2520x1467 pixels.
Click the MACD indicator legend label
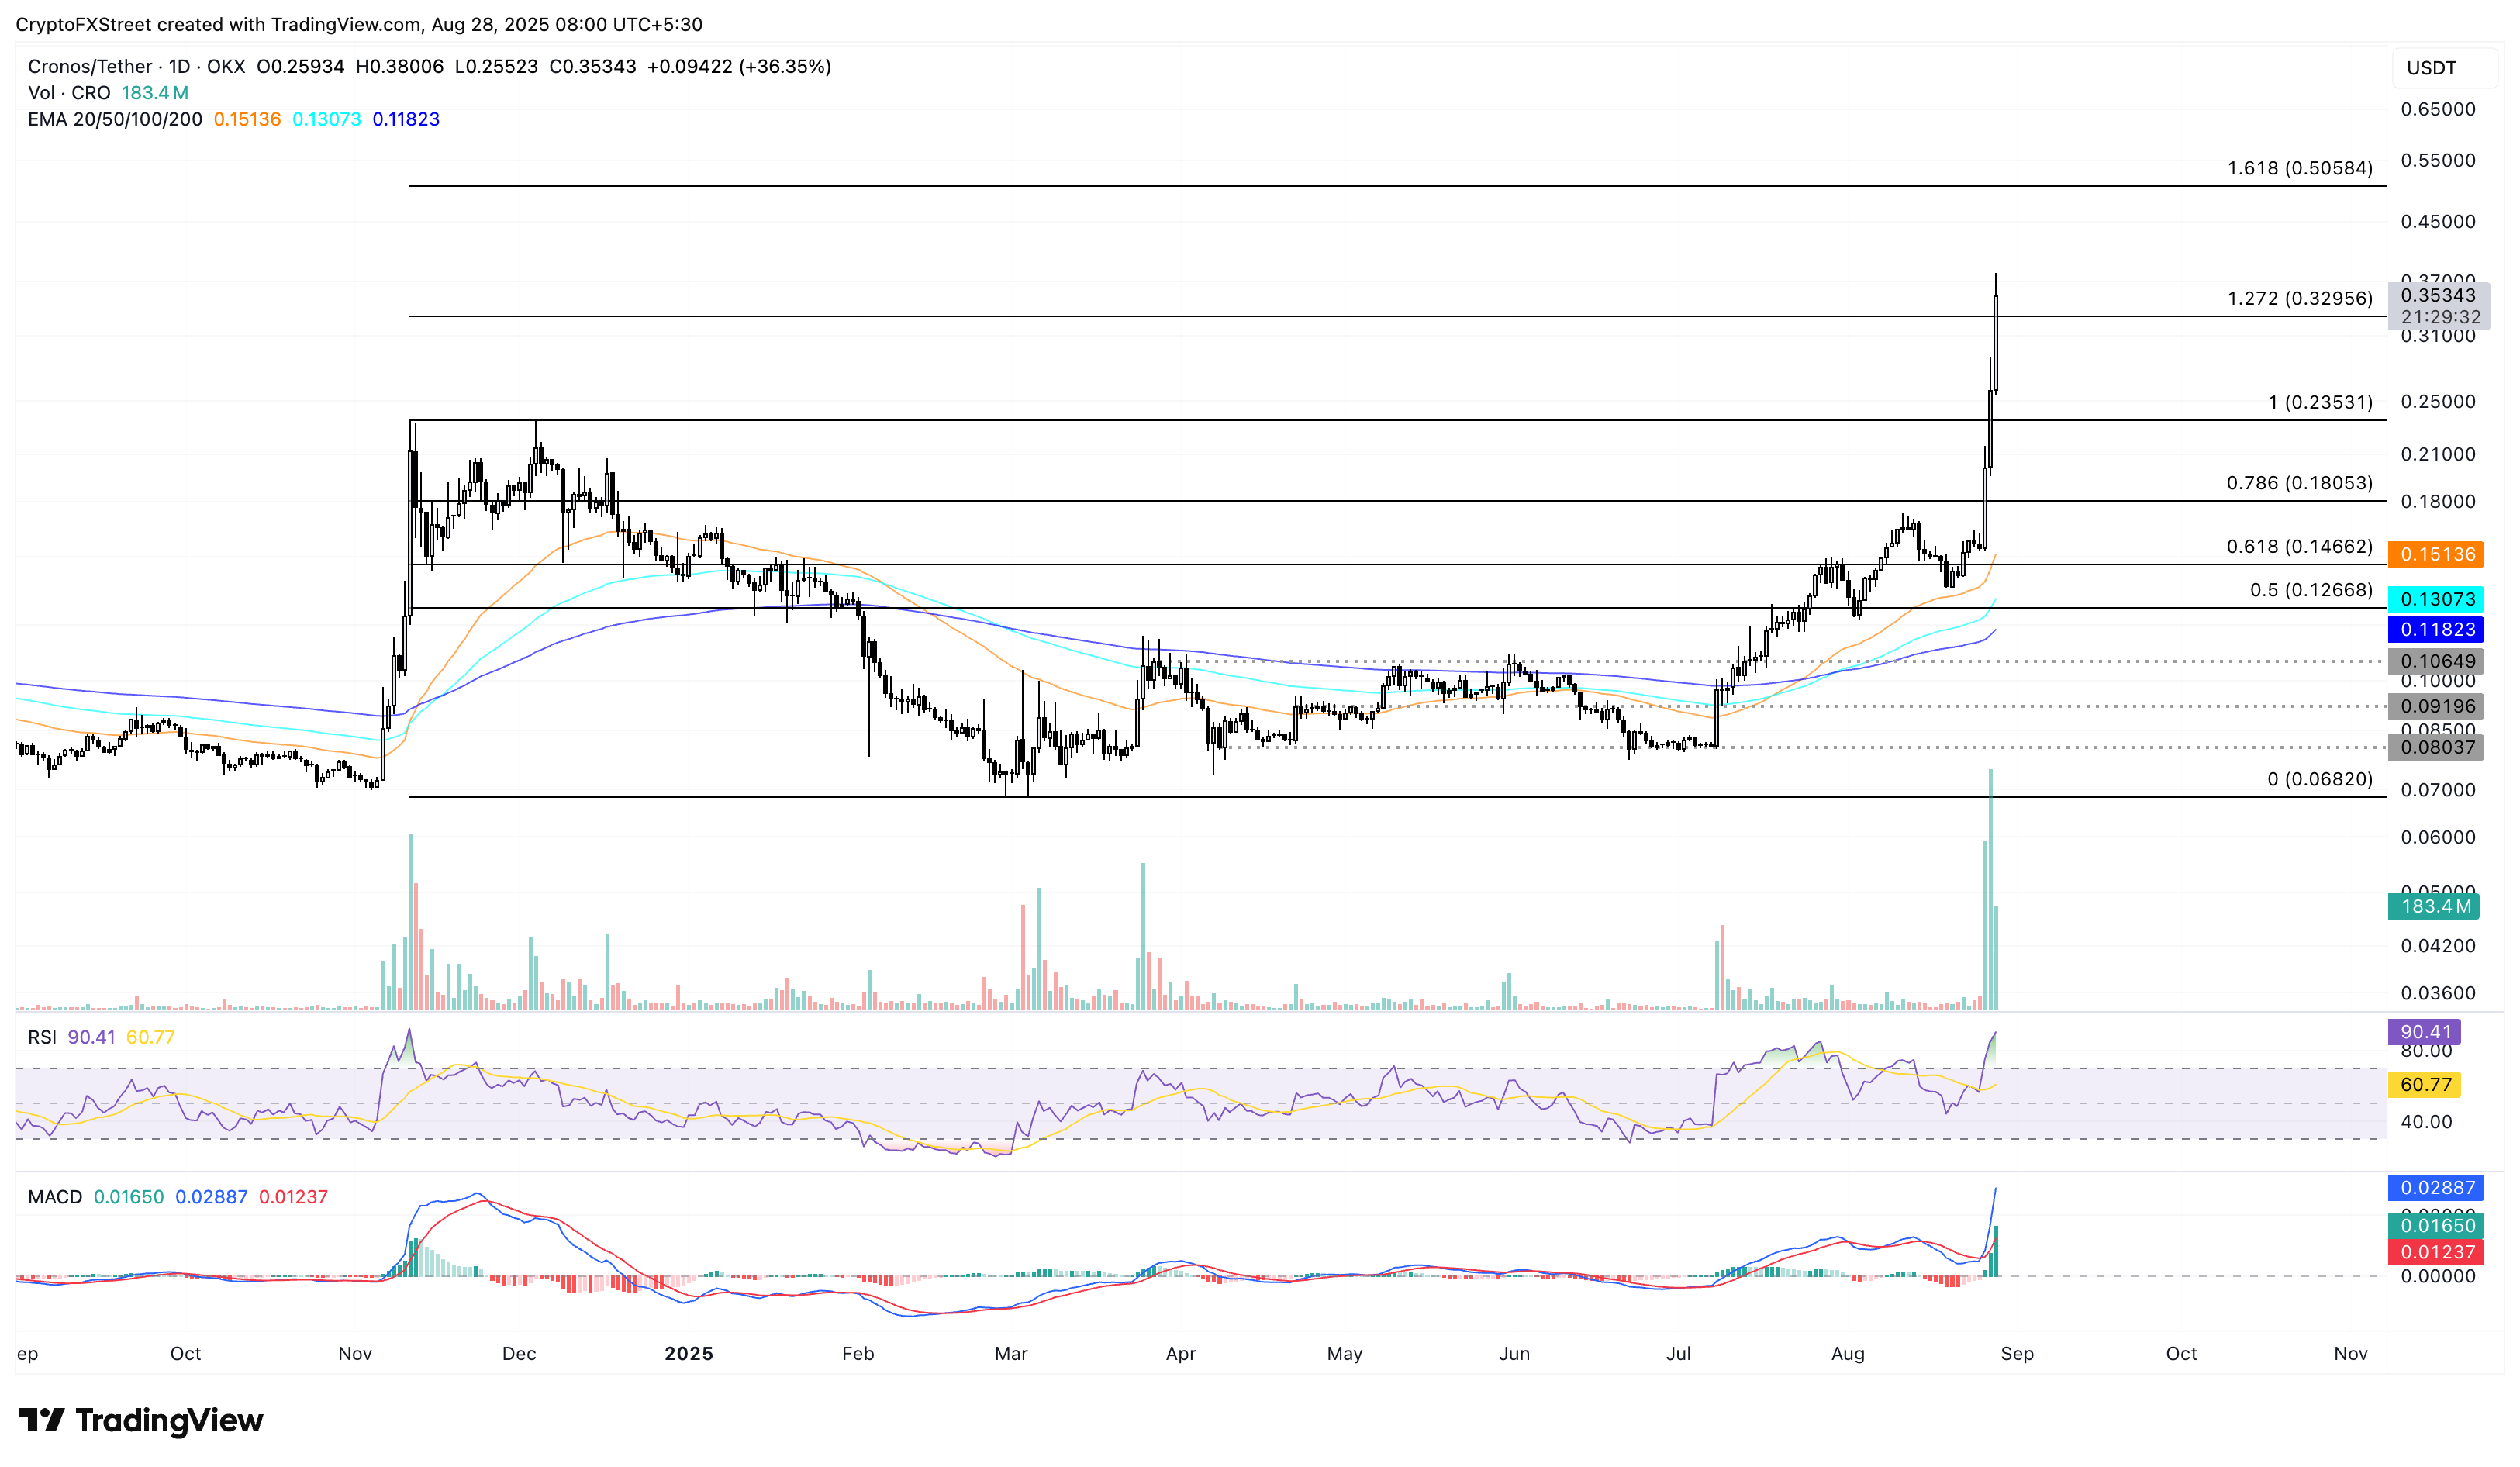tap(55, 1197)
